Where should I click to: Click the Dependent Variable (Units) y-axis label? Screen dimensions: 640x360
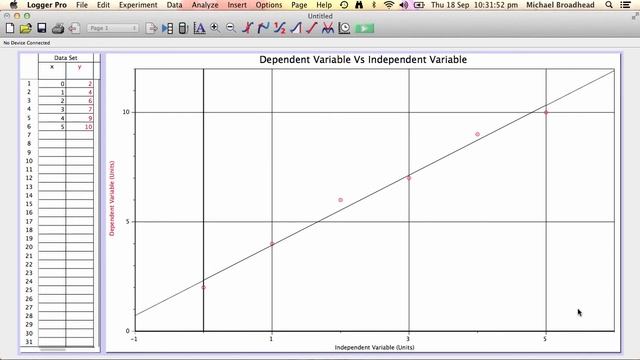click(x=112, y=198)
